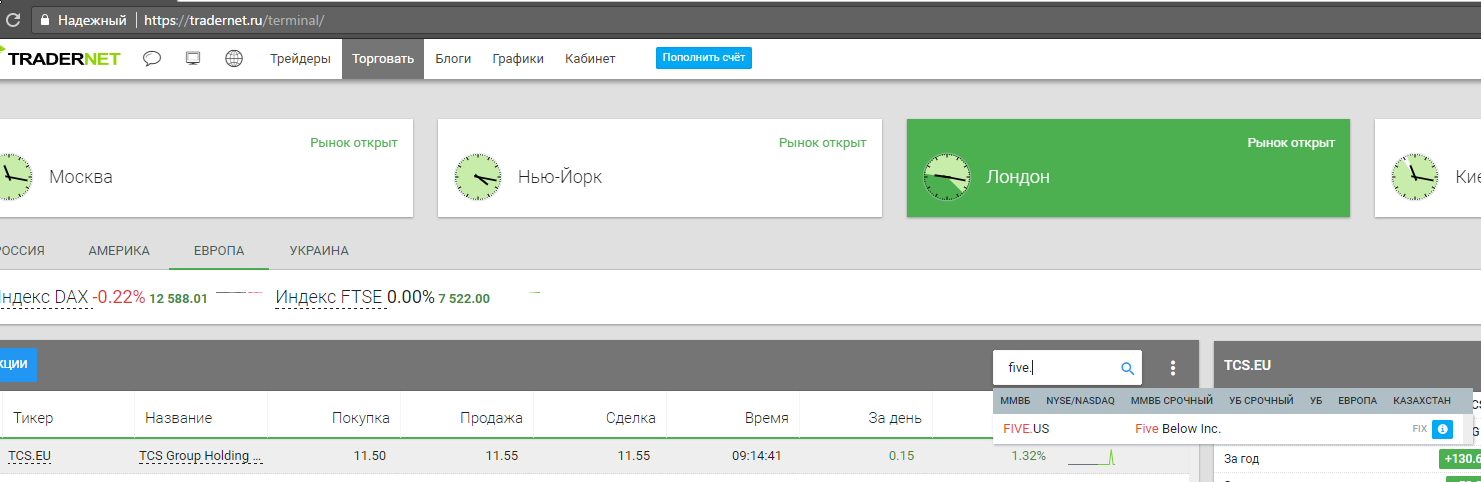Filter search by ЕВРОПА exchange

[1357, 400]
